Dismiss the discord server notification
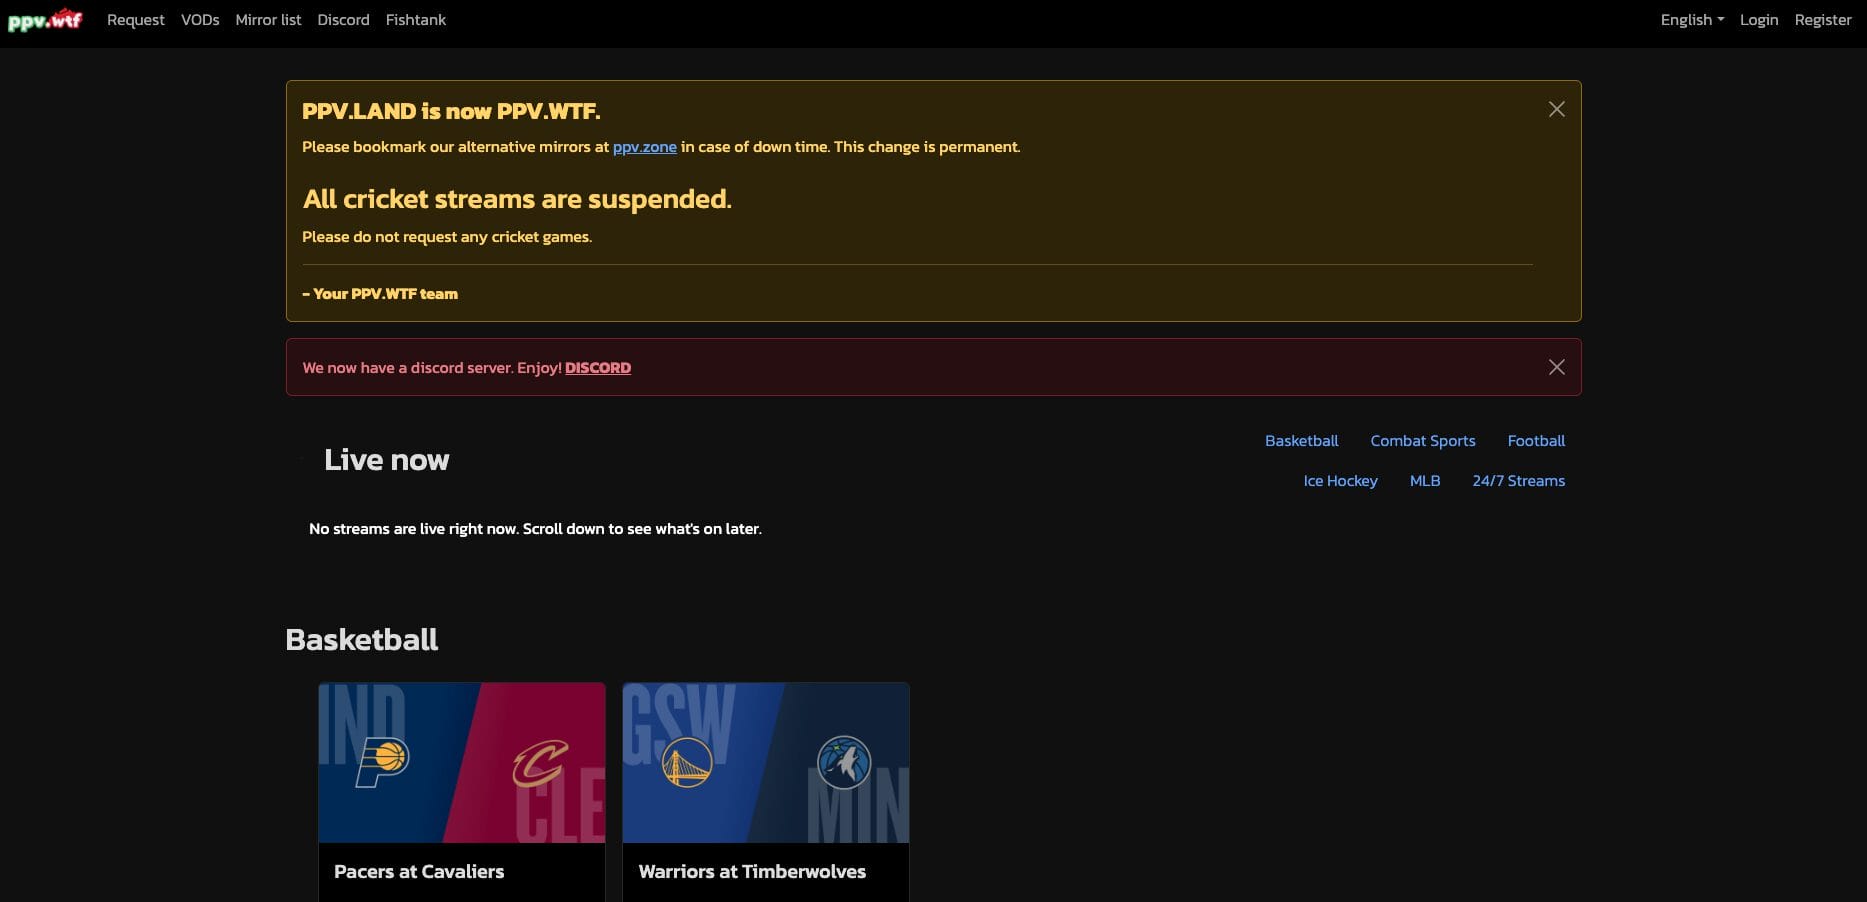Viewport: 1867px width, 902px height. click(1556, 367)
